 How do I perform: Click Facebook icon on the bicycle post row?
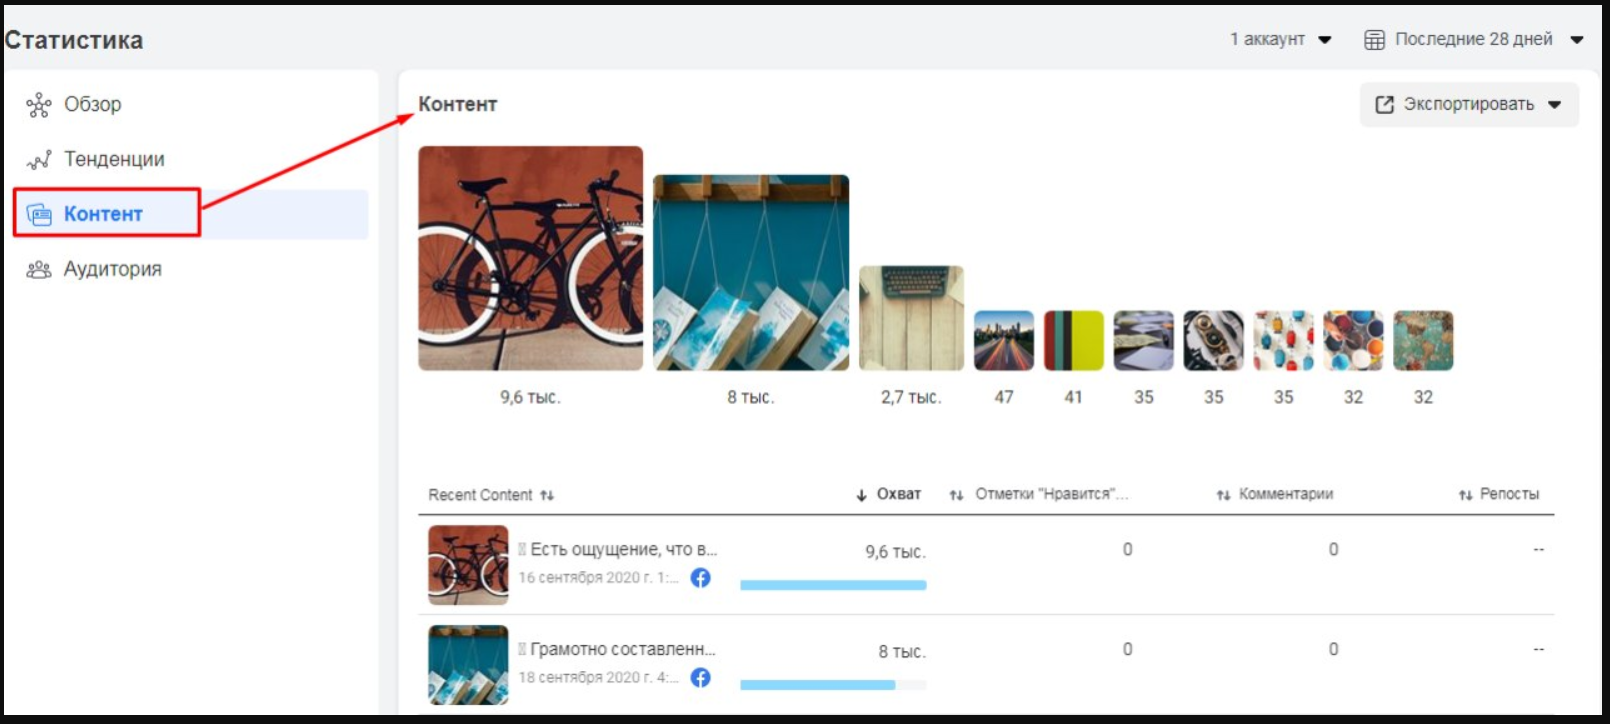701,578
